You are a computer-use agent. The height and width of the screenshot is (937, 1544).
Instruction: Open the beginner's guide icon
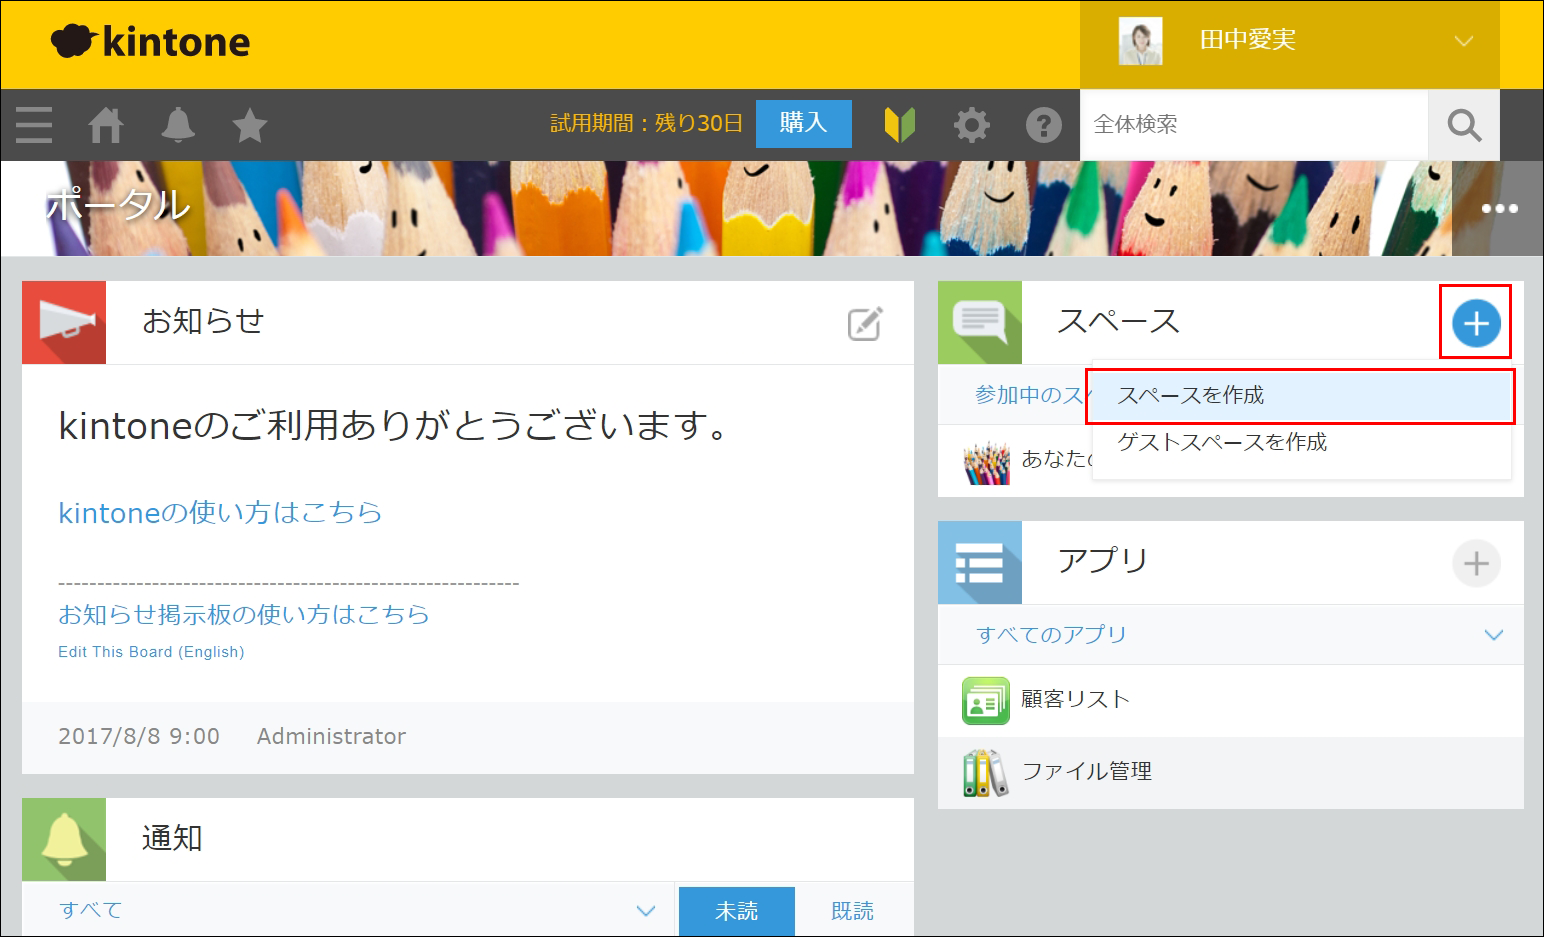pos(899,125)
